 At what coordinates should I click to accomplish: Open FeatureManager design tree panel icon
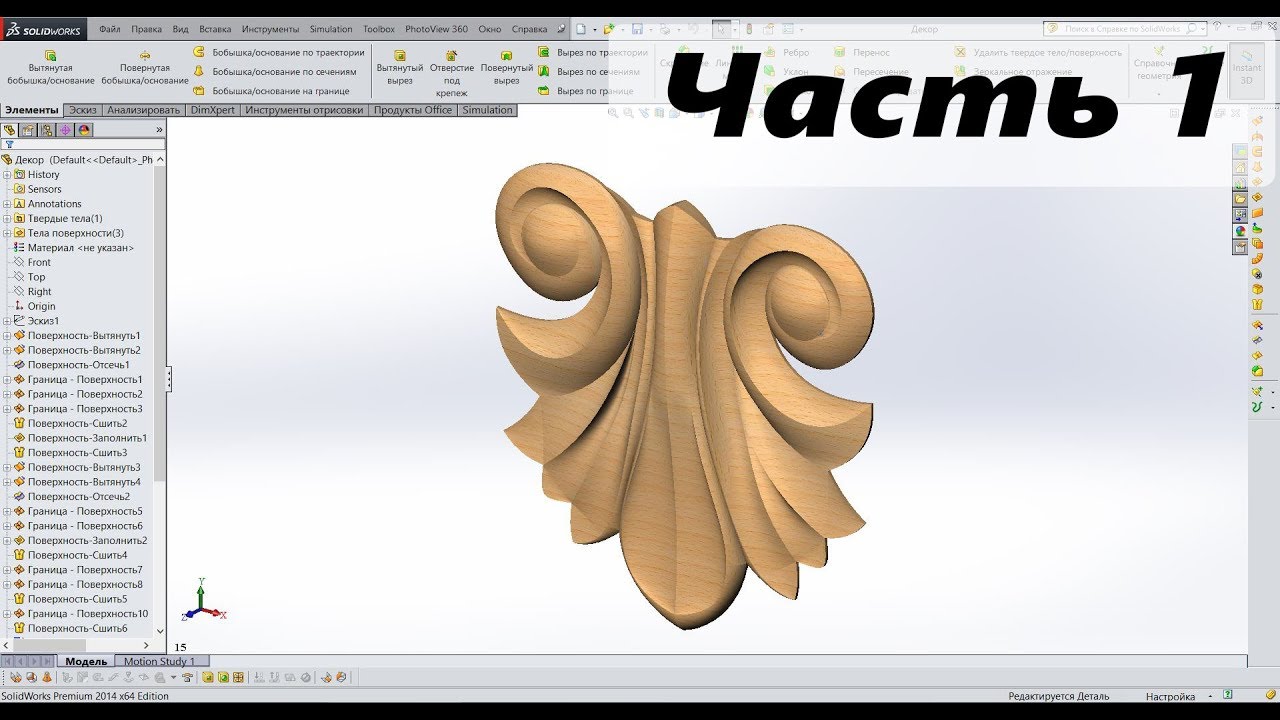tap(10, 129)
